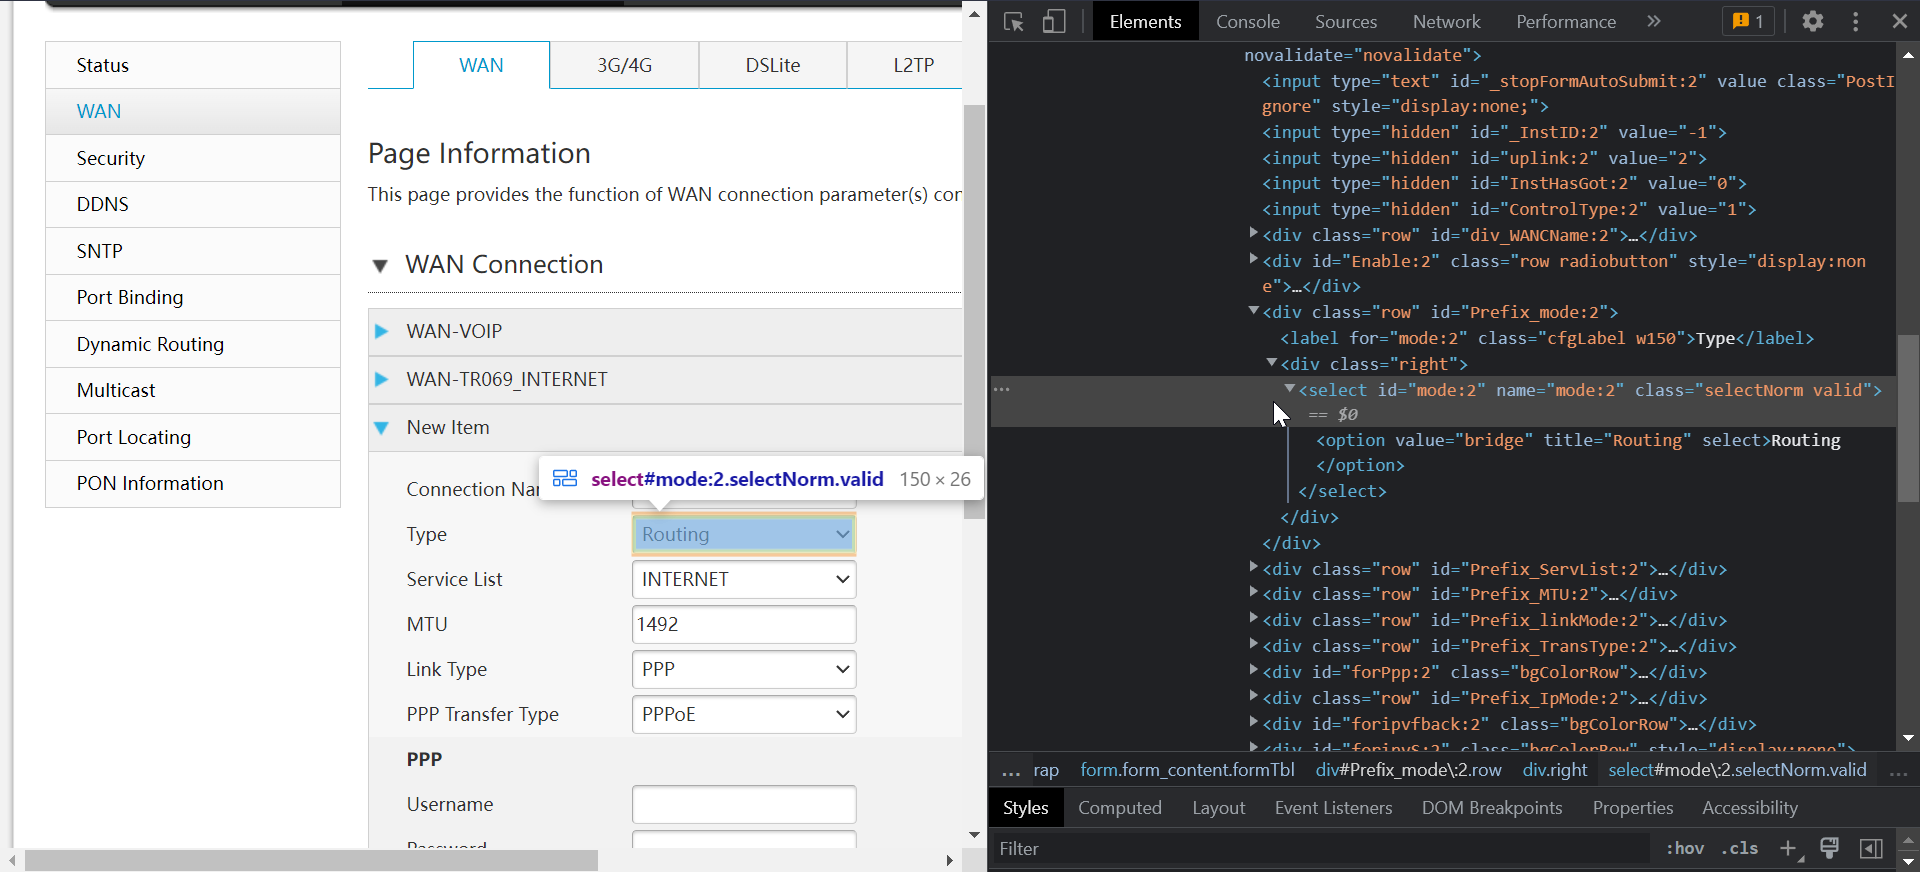Open the Accessibility pane tab
This screenshot has height=872, width=1920.
(1750, 808)
